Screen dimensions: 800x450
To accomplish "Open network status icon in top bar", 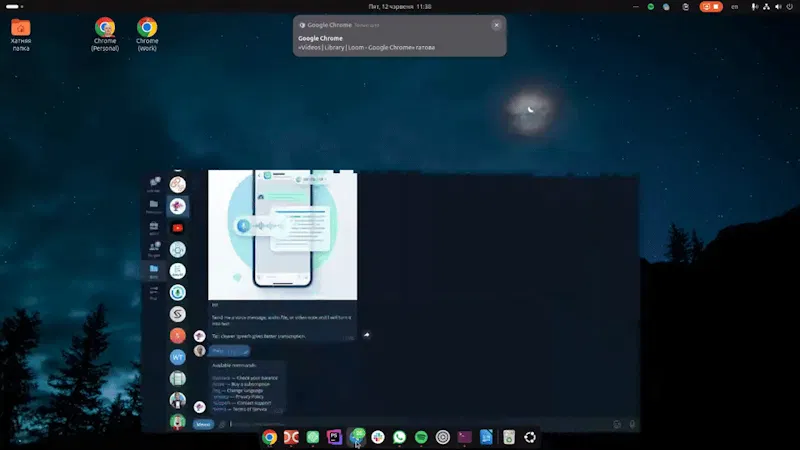I will [x=766, y=7].
